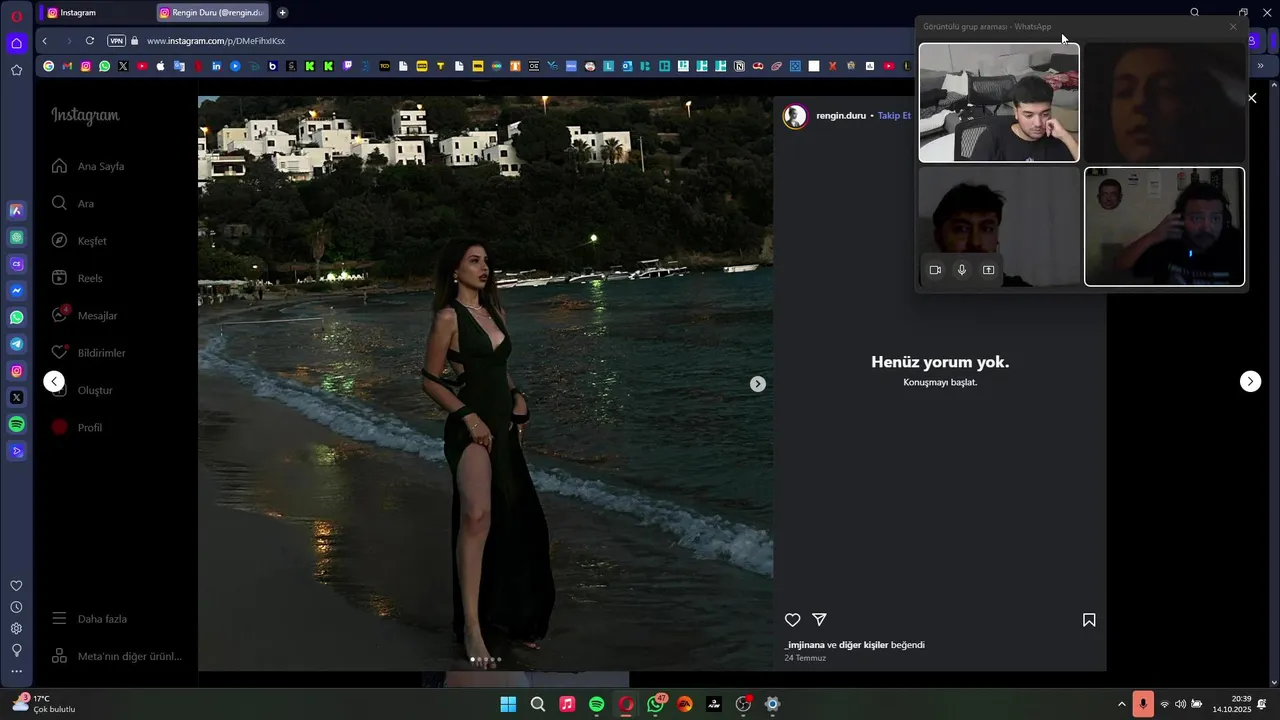This screenshot has height=720, width=1280.
Task: Click Takip Et to follow rengin.duru
Action: (x=894, y=116)
